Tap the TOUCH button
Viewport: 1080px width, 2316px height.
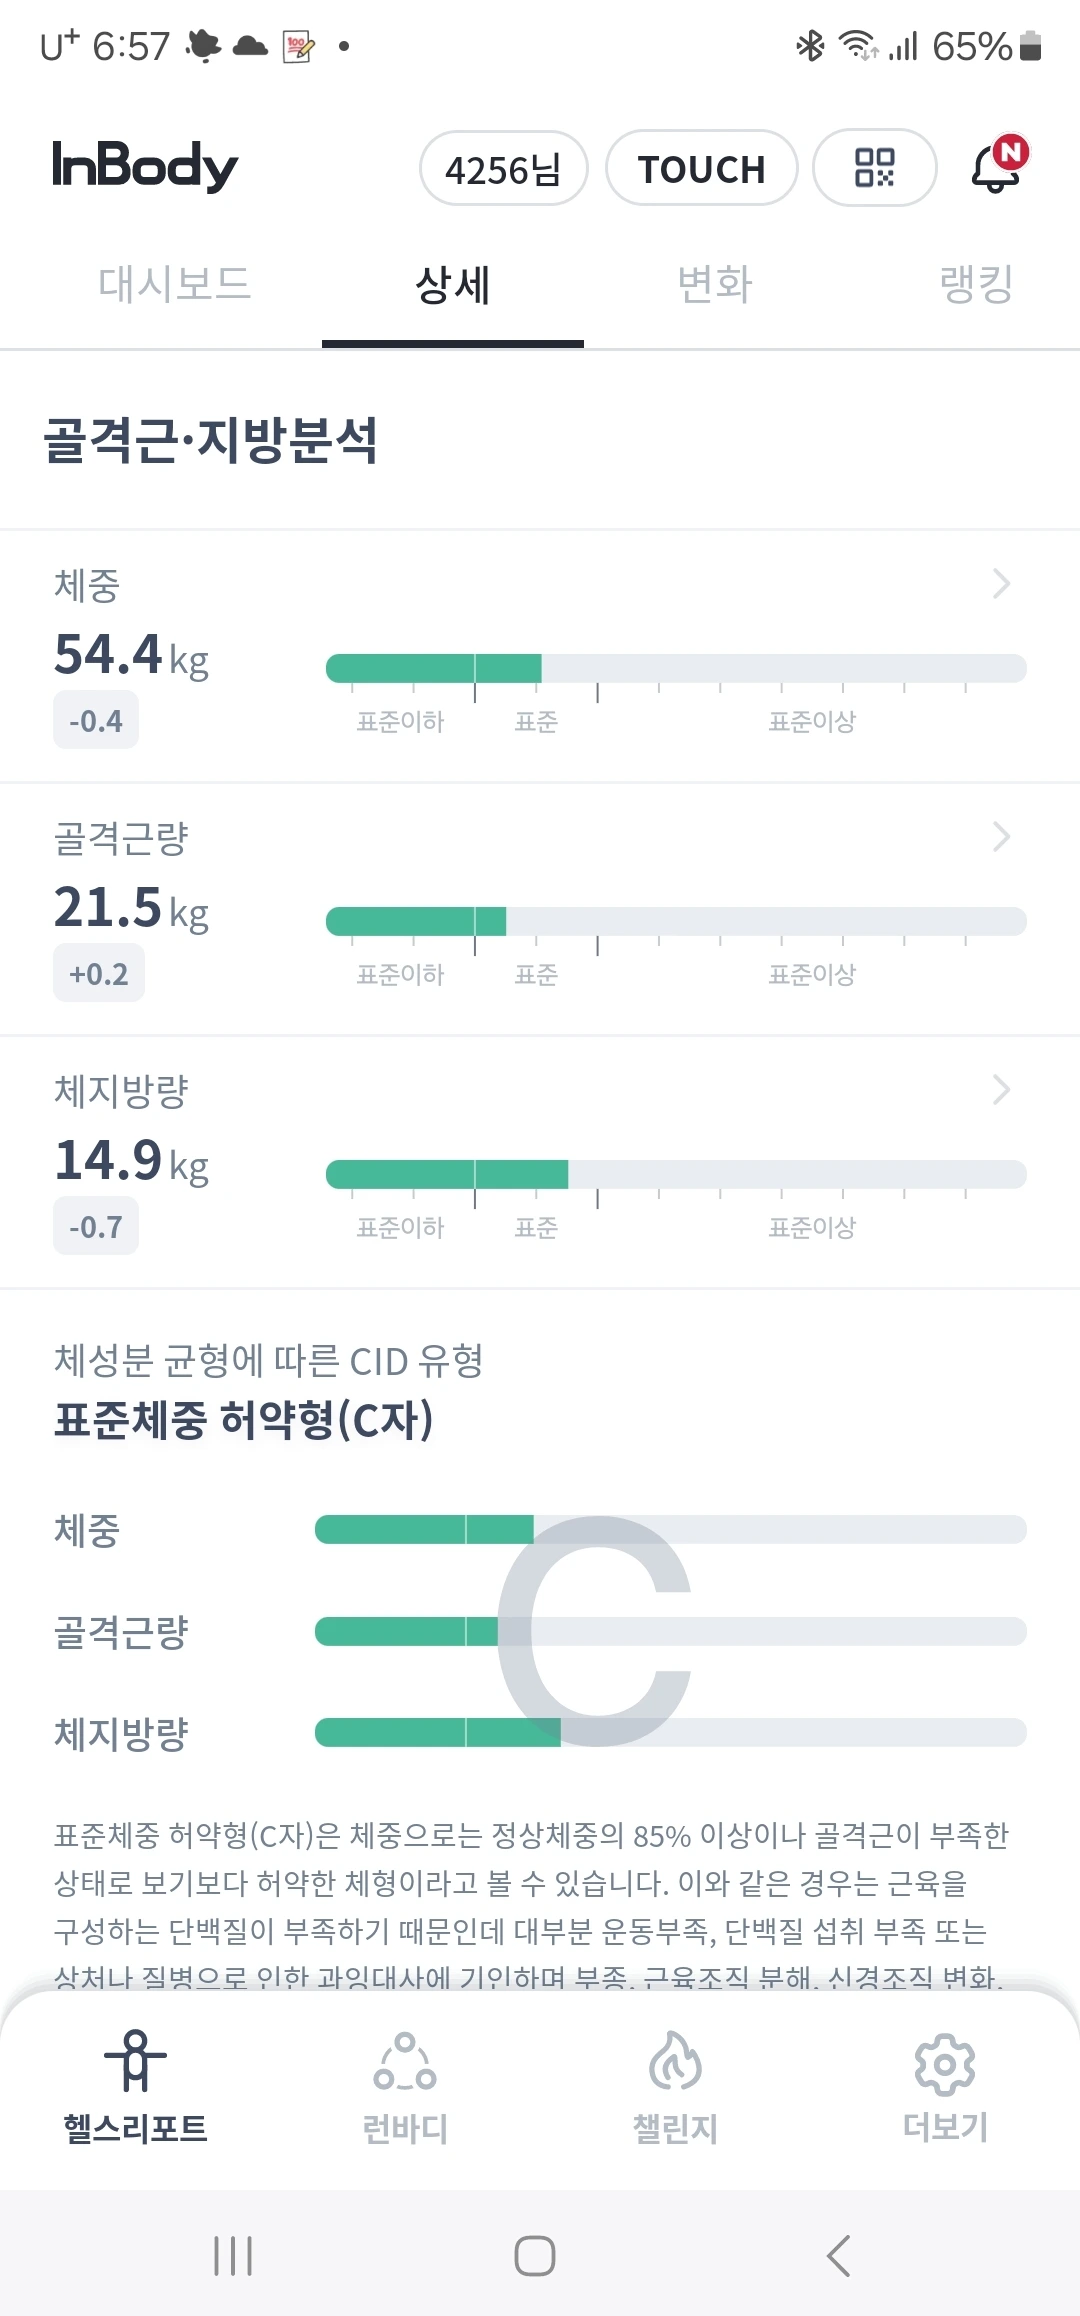[x=701, y=169]
